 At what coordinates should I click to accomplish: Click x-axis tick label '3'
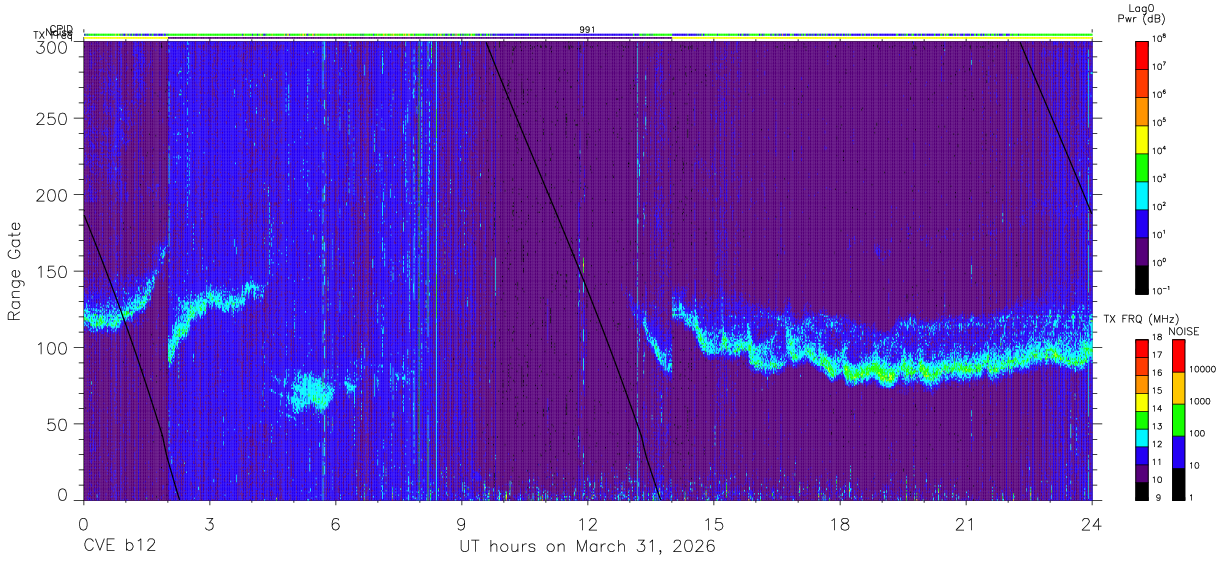(209, 524)
